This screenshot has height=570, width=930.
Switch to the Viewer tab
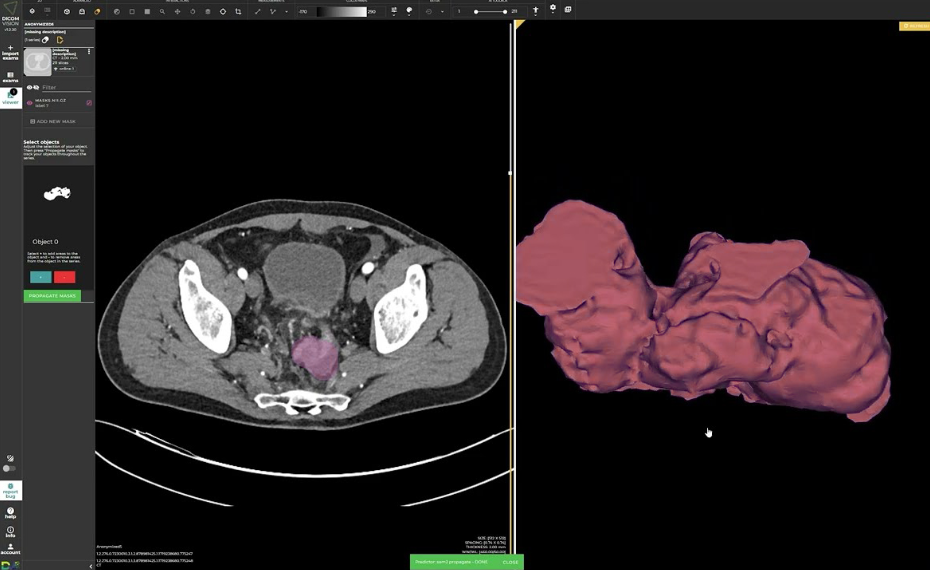(10, 98)
